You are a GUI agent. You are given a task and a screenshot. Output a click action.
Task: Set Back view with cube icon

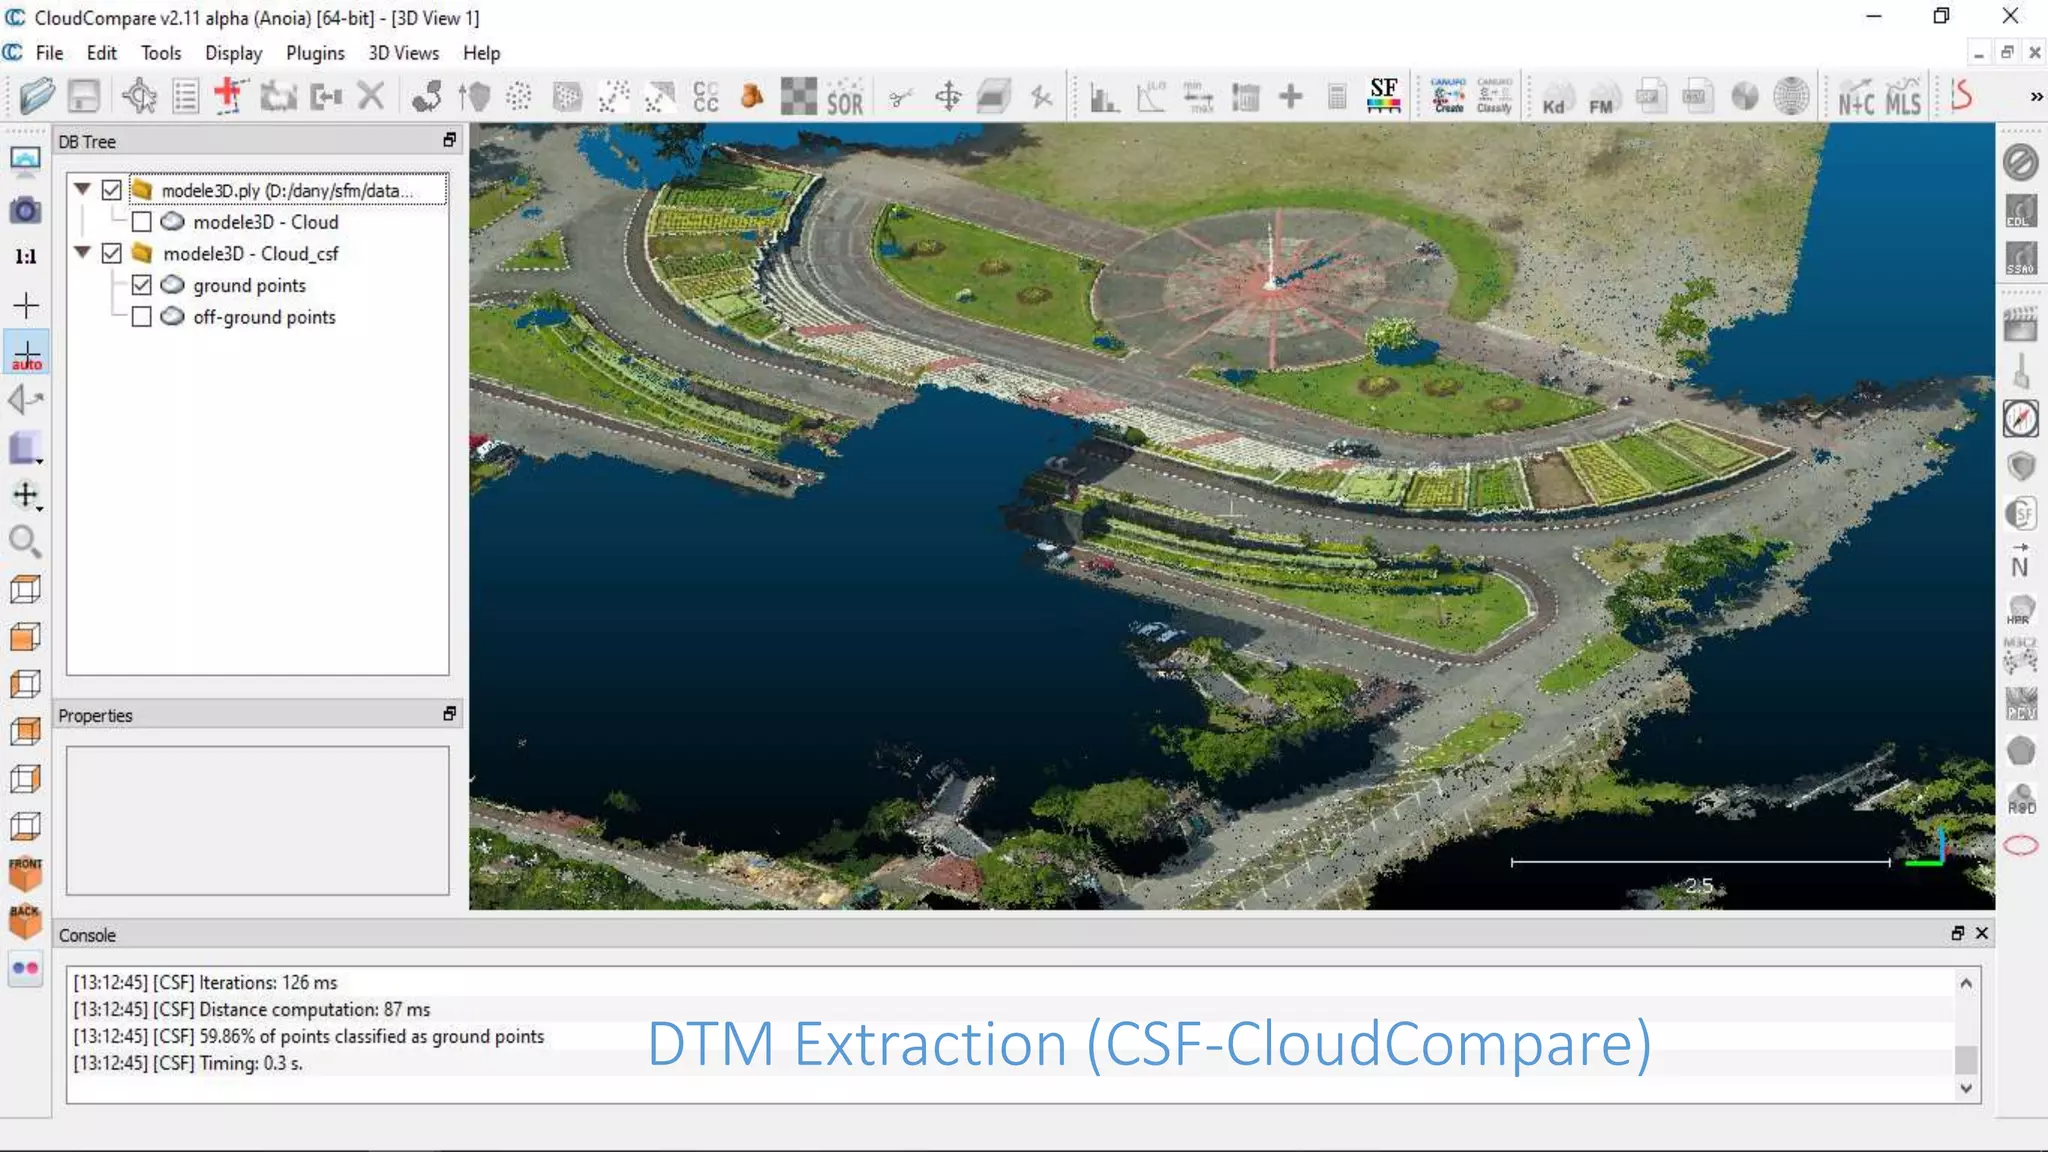coord(26,920)
